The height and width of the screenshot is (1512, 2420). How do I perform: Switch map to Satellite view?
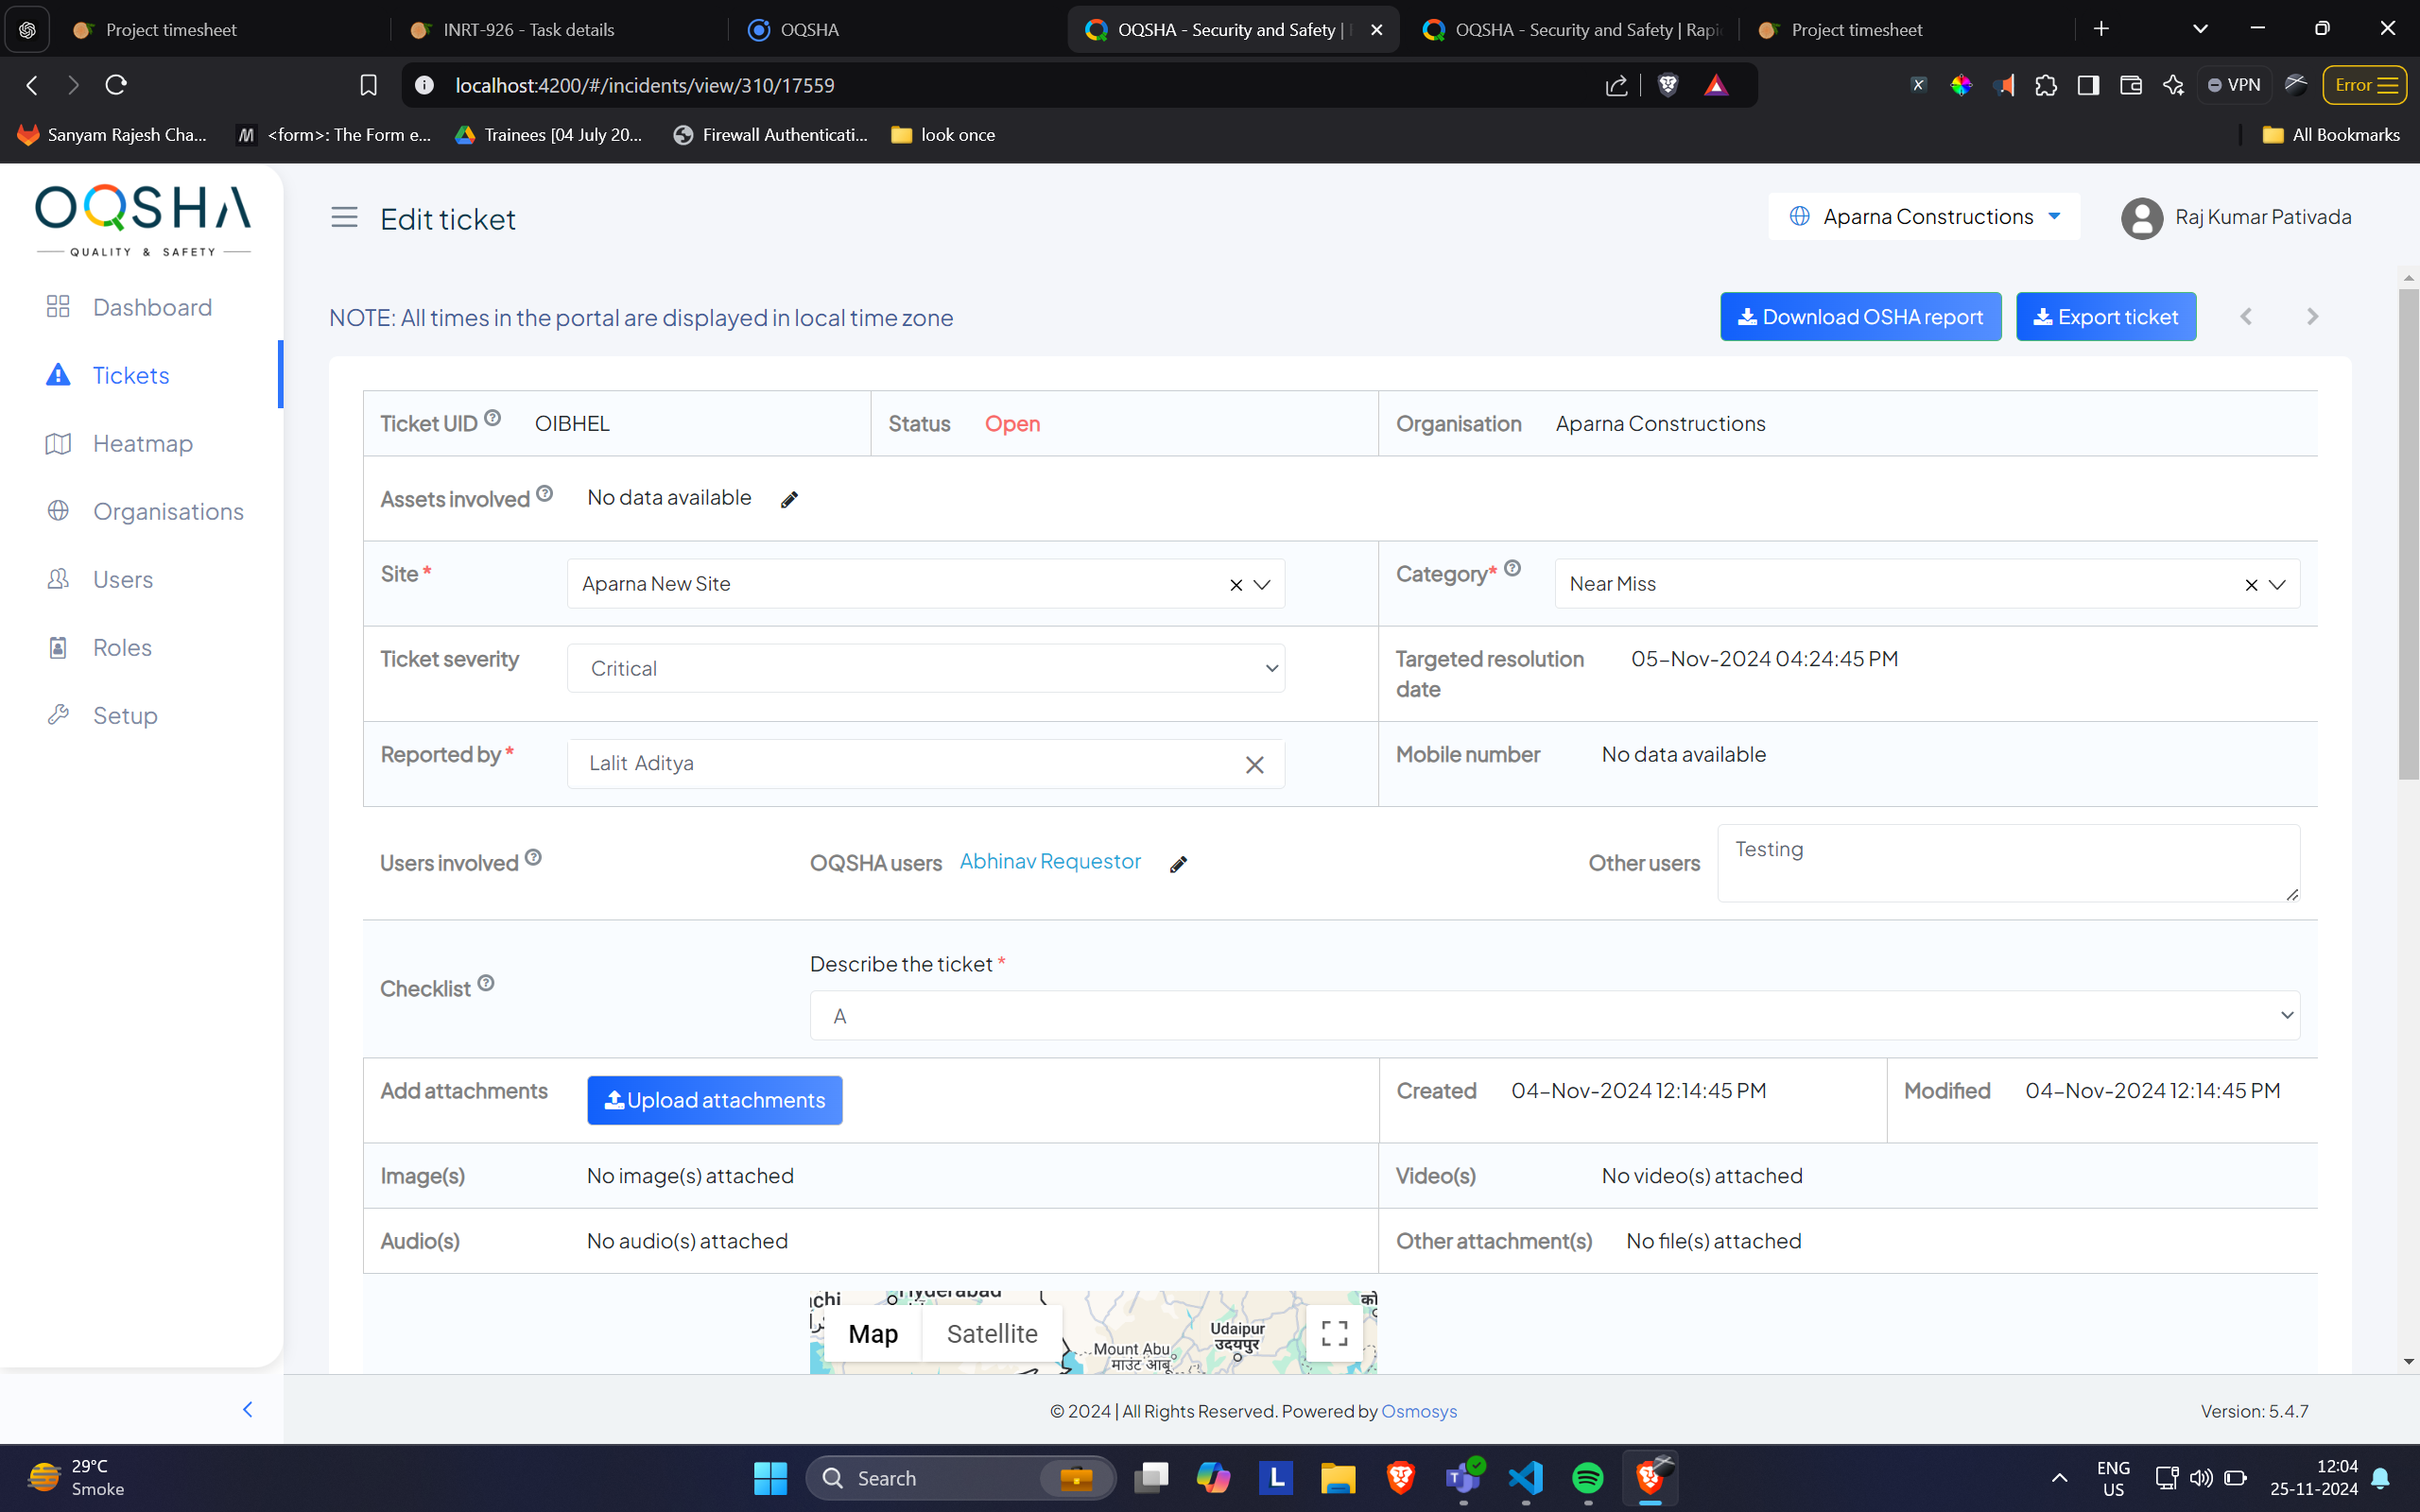991,1333
